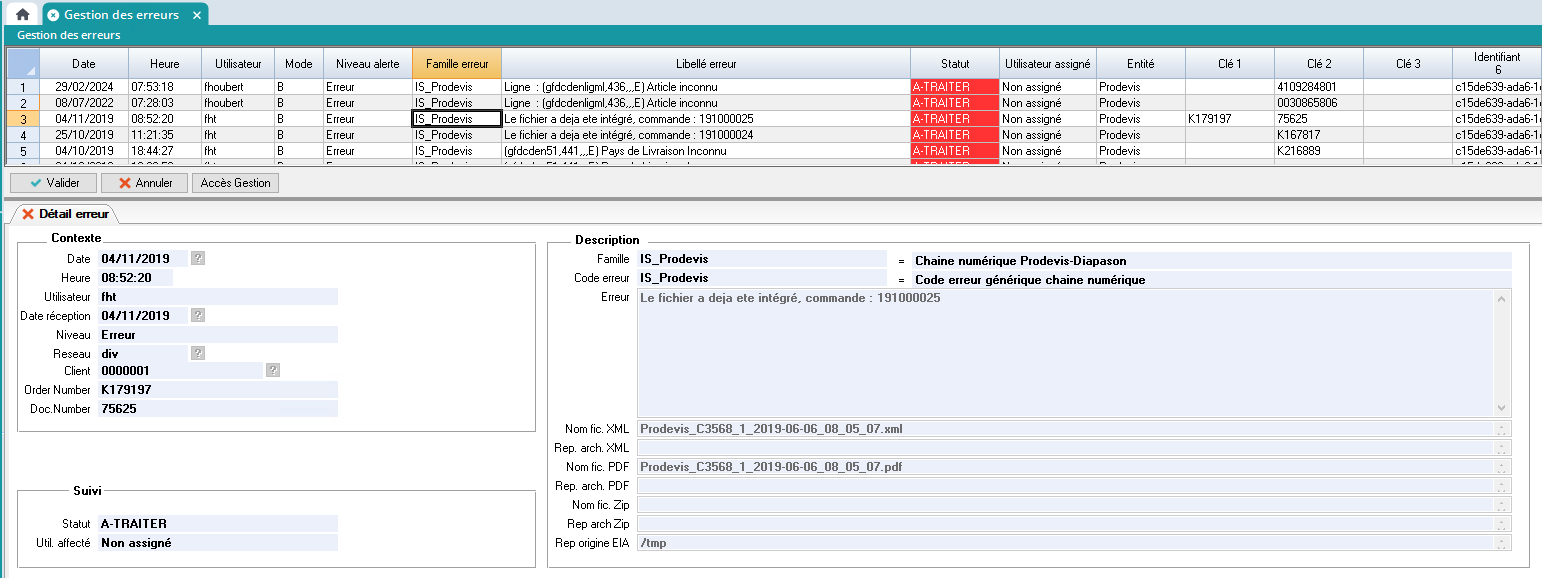This screenshot has width=1542, height=578.
Task: Click the A-TRAITER status cell in row 4
Action: point(954,135)
